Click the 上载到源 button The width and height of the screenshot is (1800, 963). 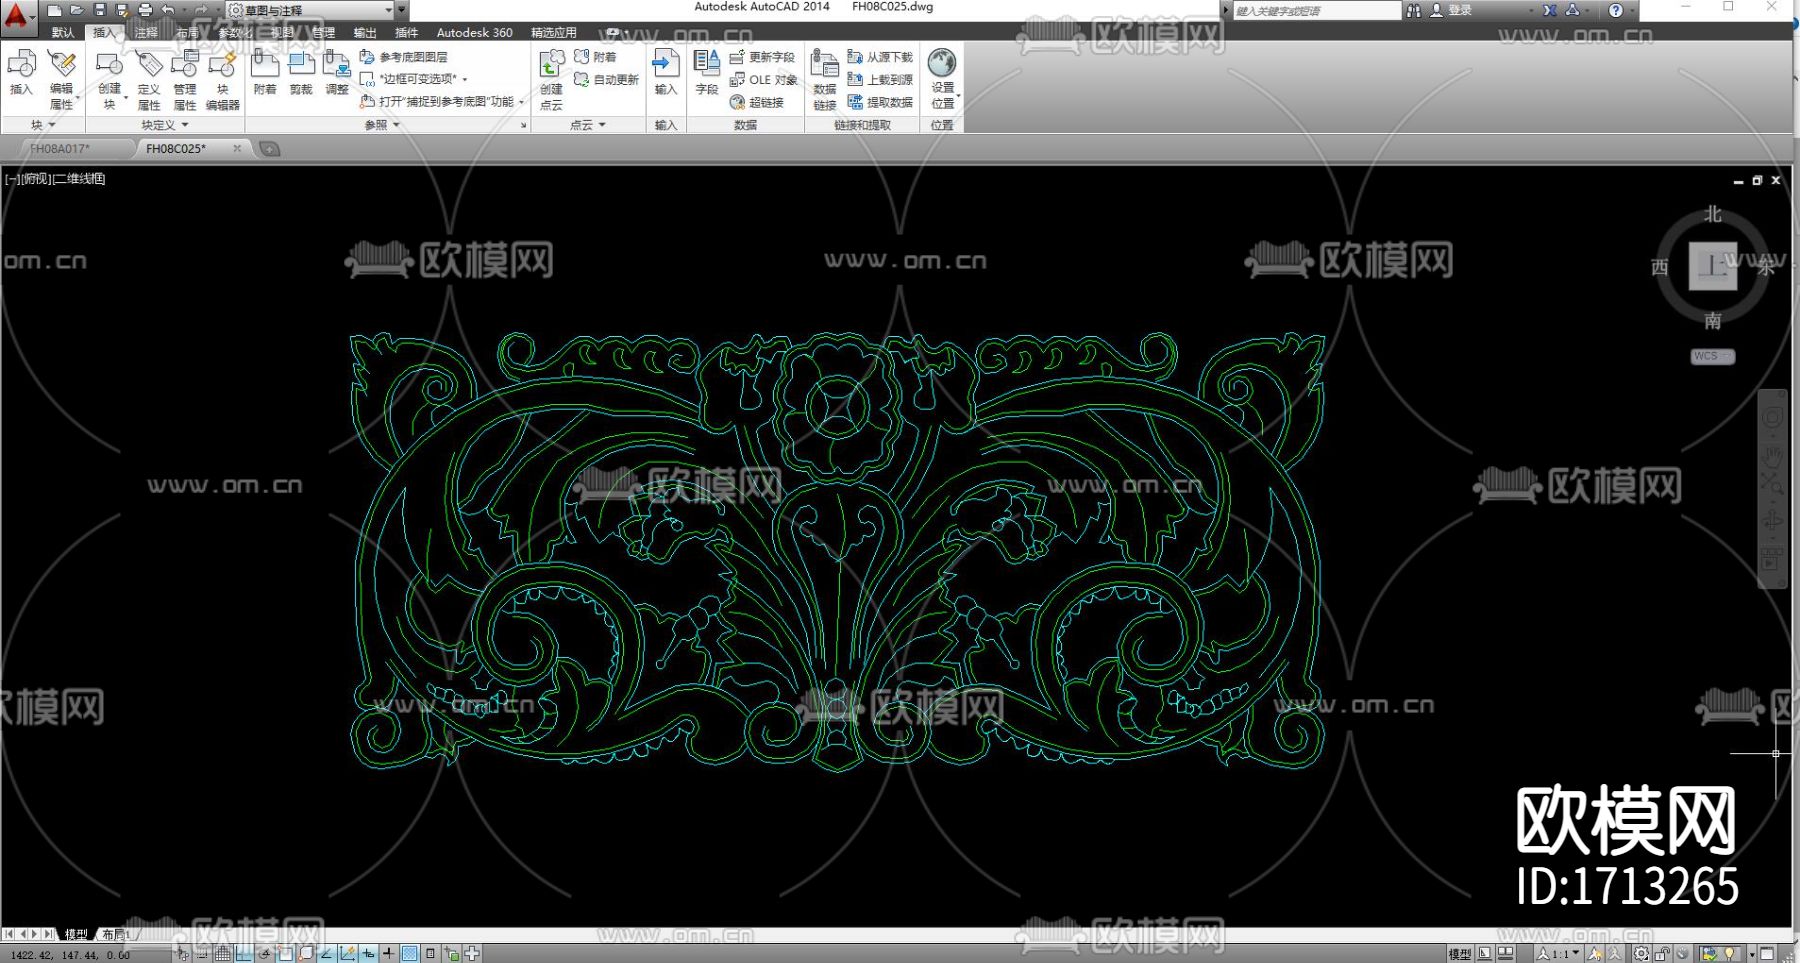tap(880, 80)
